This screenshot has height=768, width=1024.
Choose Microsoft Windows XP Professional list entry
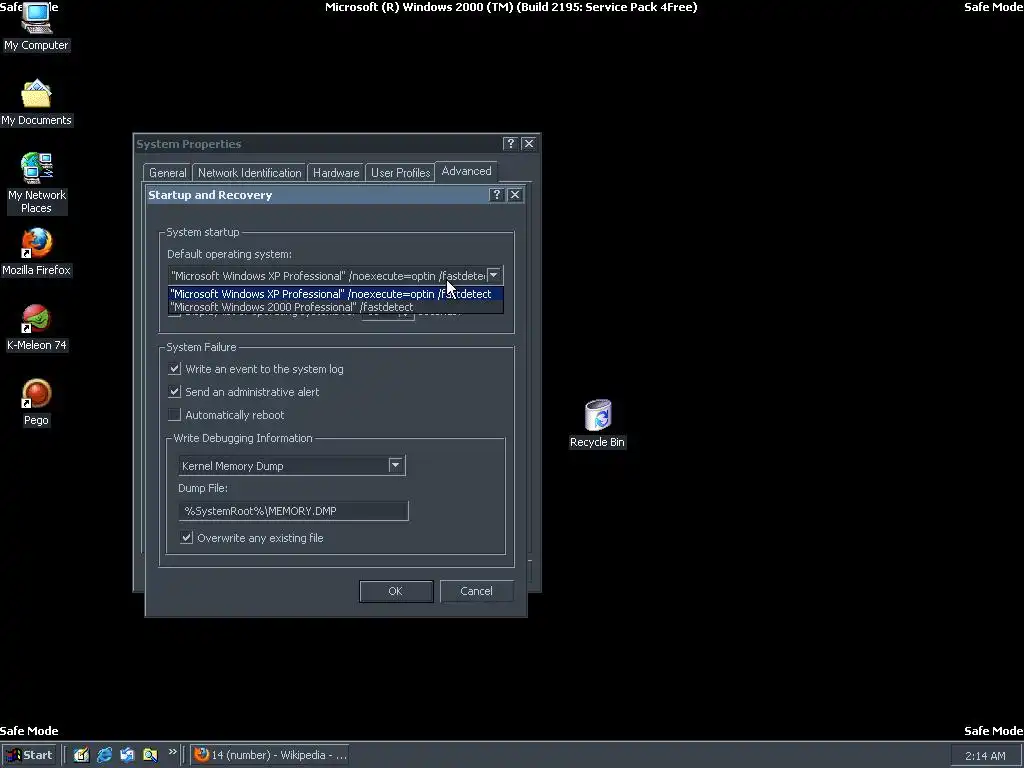[x=336, y=294]
